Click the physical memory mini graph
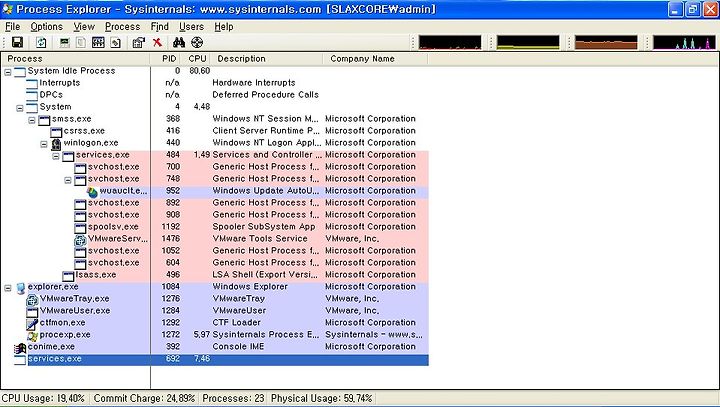 606,42
